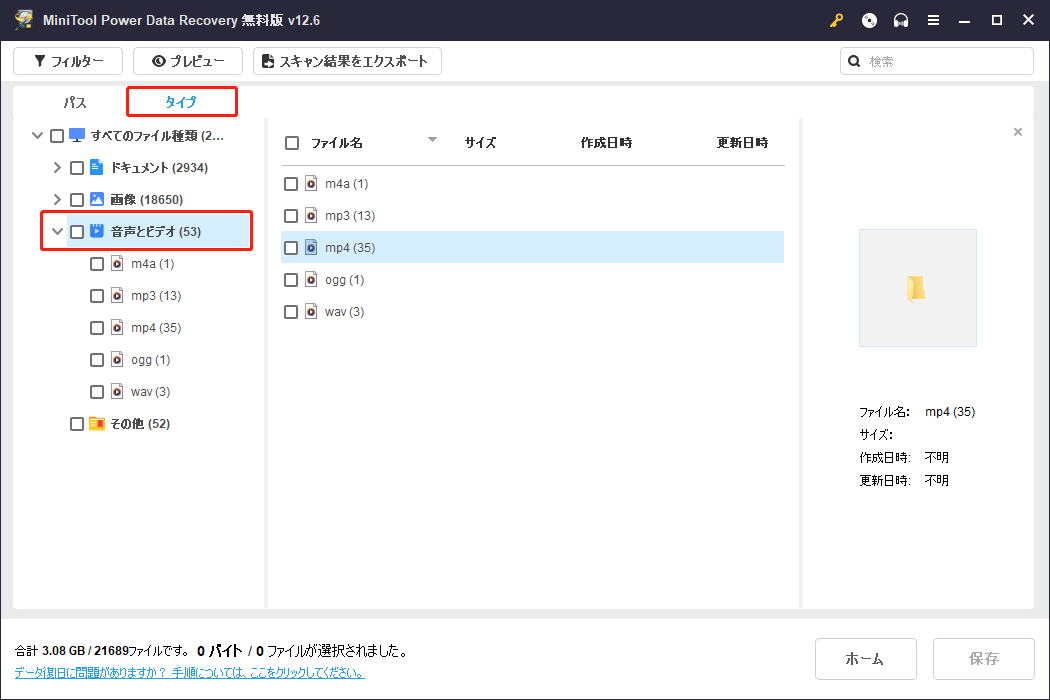The image size is (1050, 700).
Task: Click the その他 folder icon in the tree
Action: click(97, 424)
